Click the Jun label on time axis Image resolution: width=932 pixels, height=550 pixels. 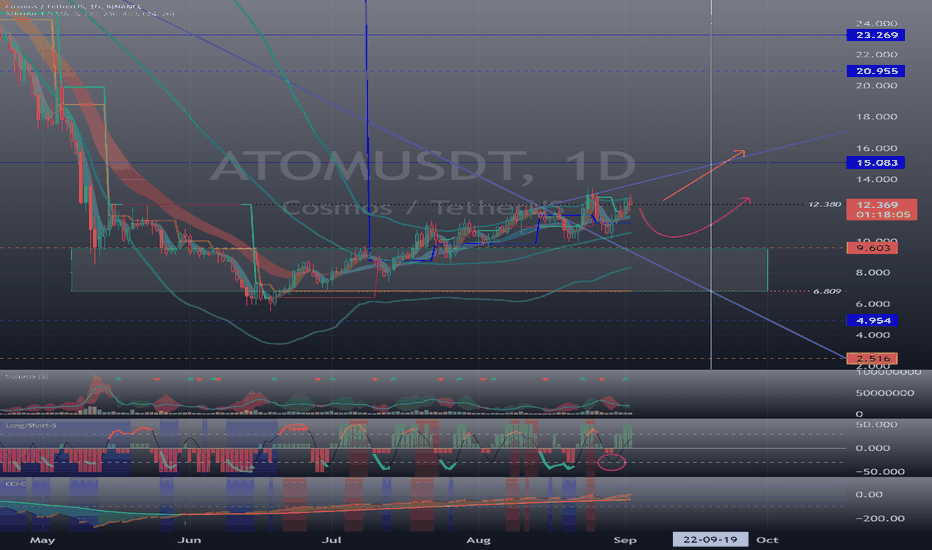tap(189, 540)
